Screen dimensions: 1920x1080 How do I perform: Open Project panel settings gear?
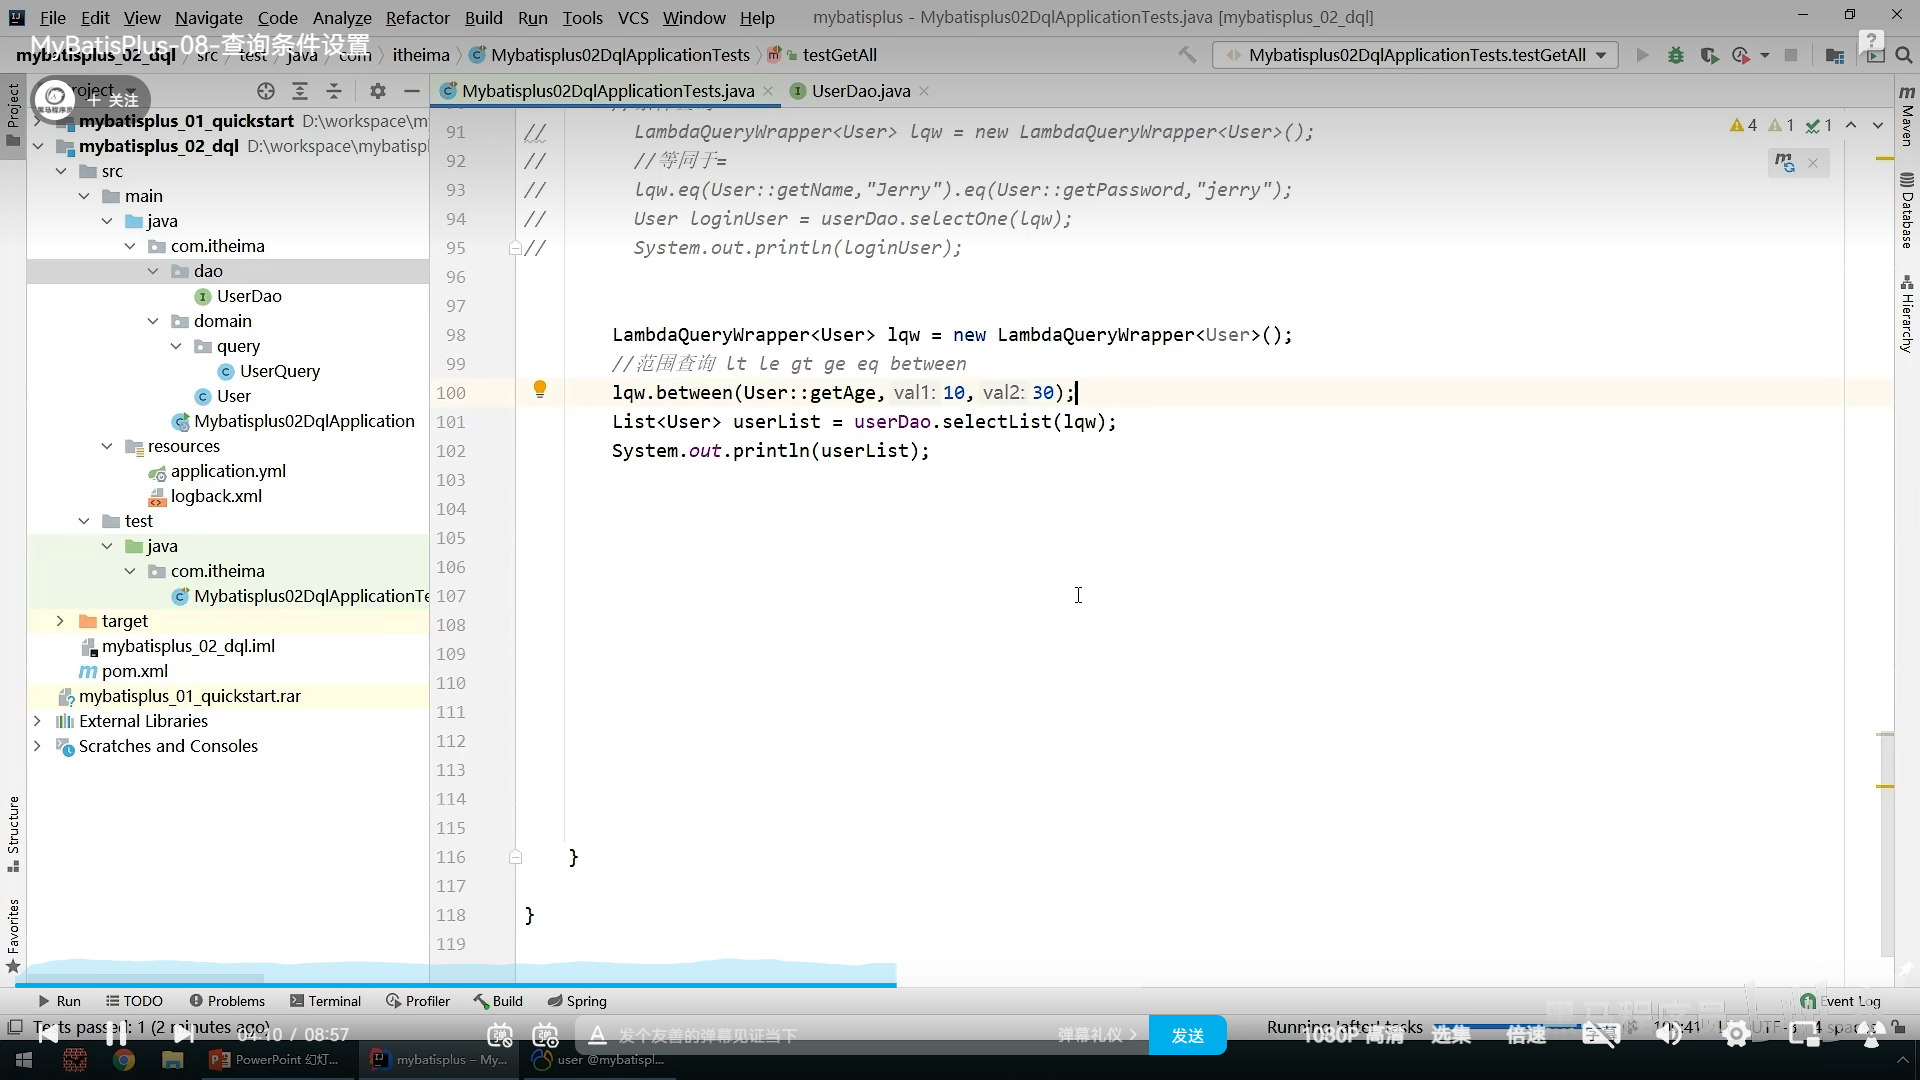coord(377,91)
